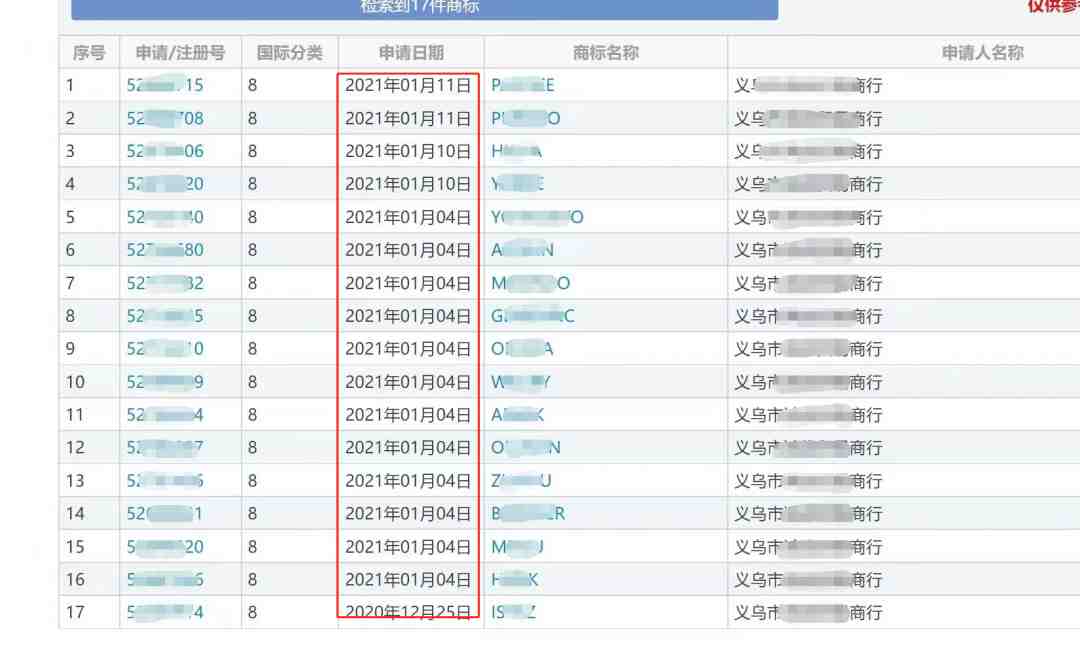Select the date 2020年12月25日 in row 17
Viewport: 1080px width, 645px height.
pos(408,613)
